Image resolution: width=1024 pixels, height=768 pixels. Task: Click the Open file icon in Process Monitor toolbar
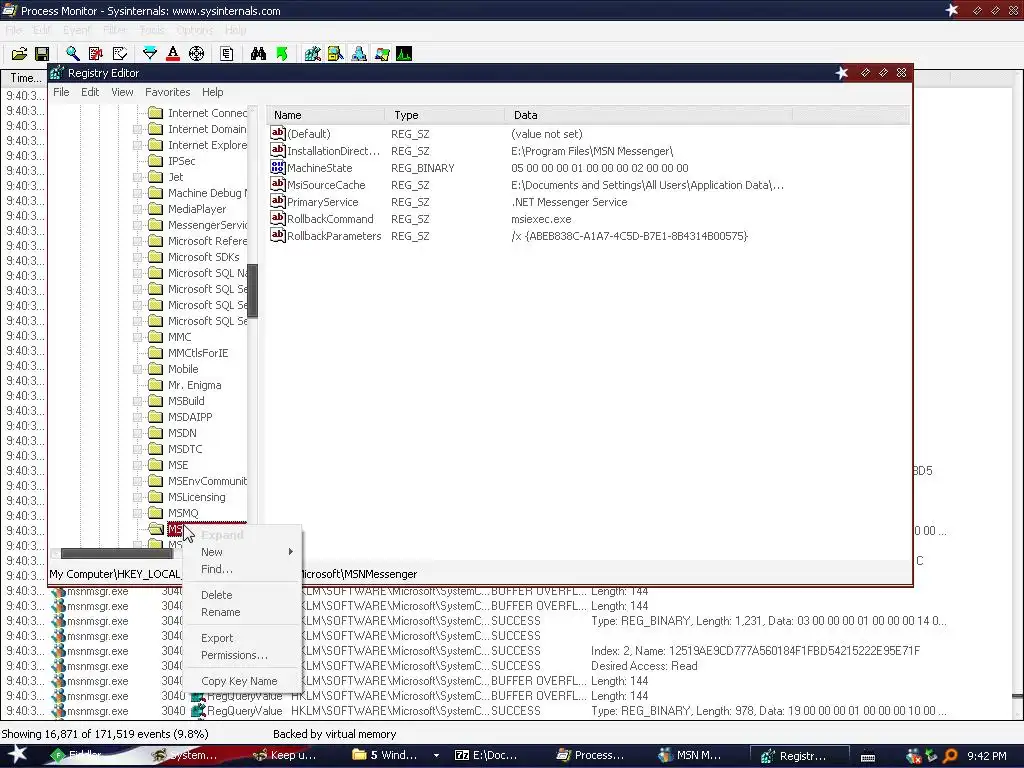[x=20, y=54]
